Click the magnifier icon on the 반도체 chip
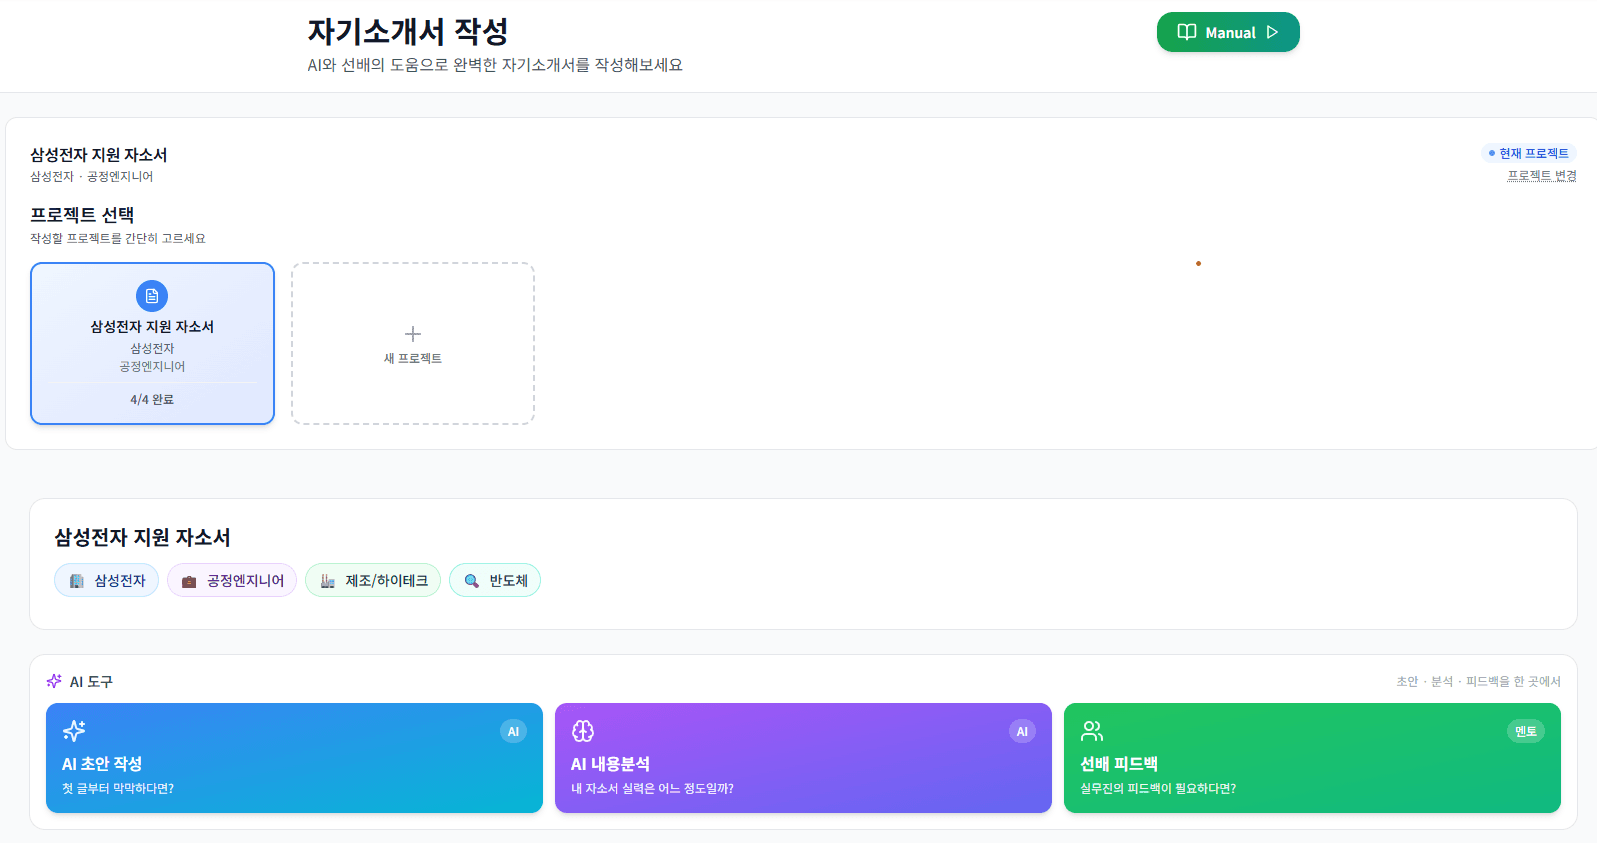The height and width of the screenshot is (843, 1597). click(x=470, y=580)
